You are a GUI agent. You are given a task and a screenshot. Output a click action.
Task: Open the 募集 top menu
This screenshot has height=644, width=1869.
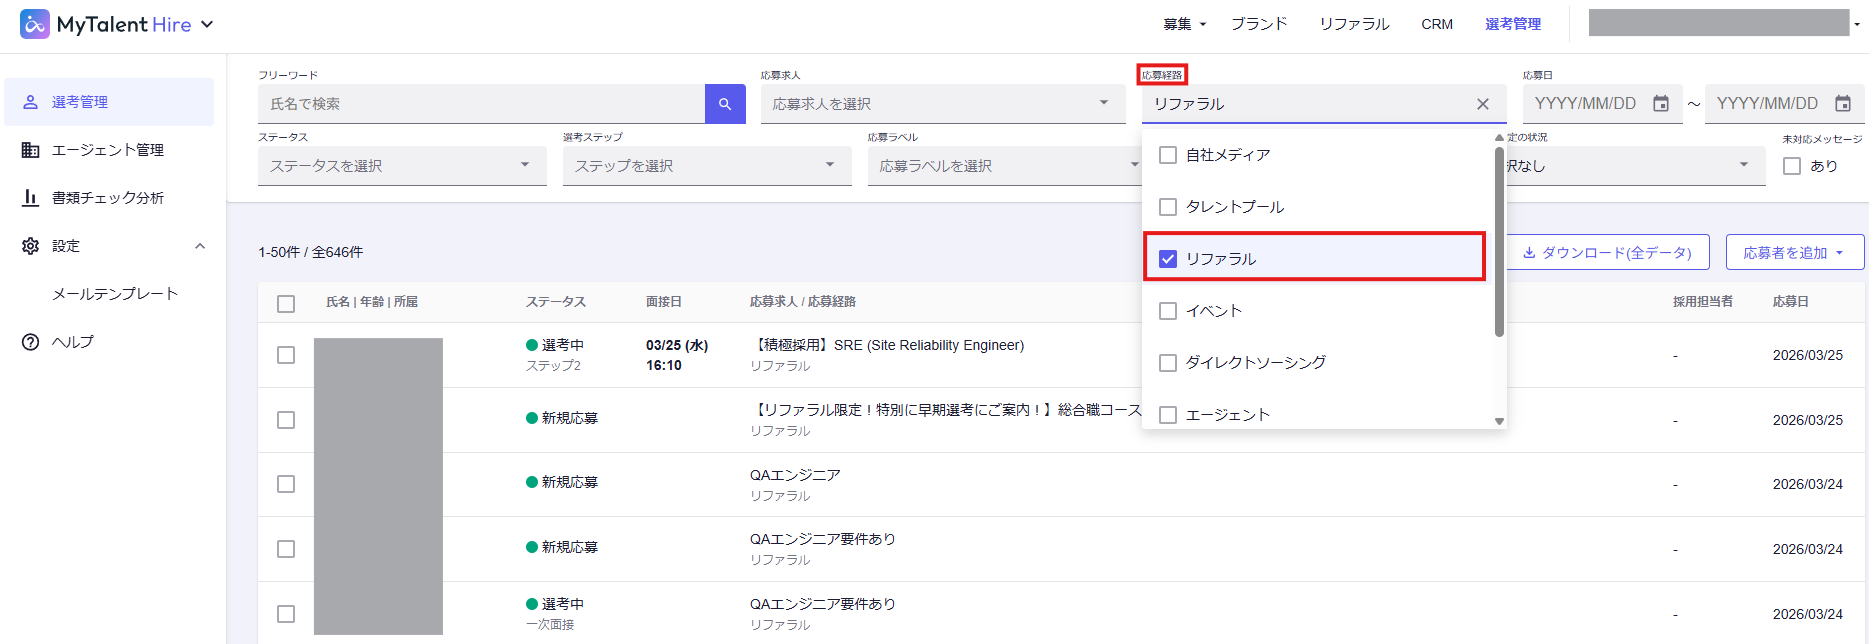click(1184, 24)
